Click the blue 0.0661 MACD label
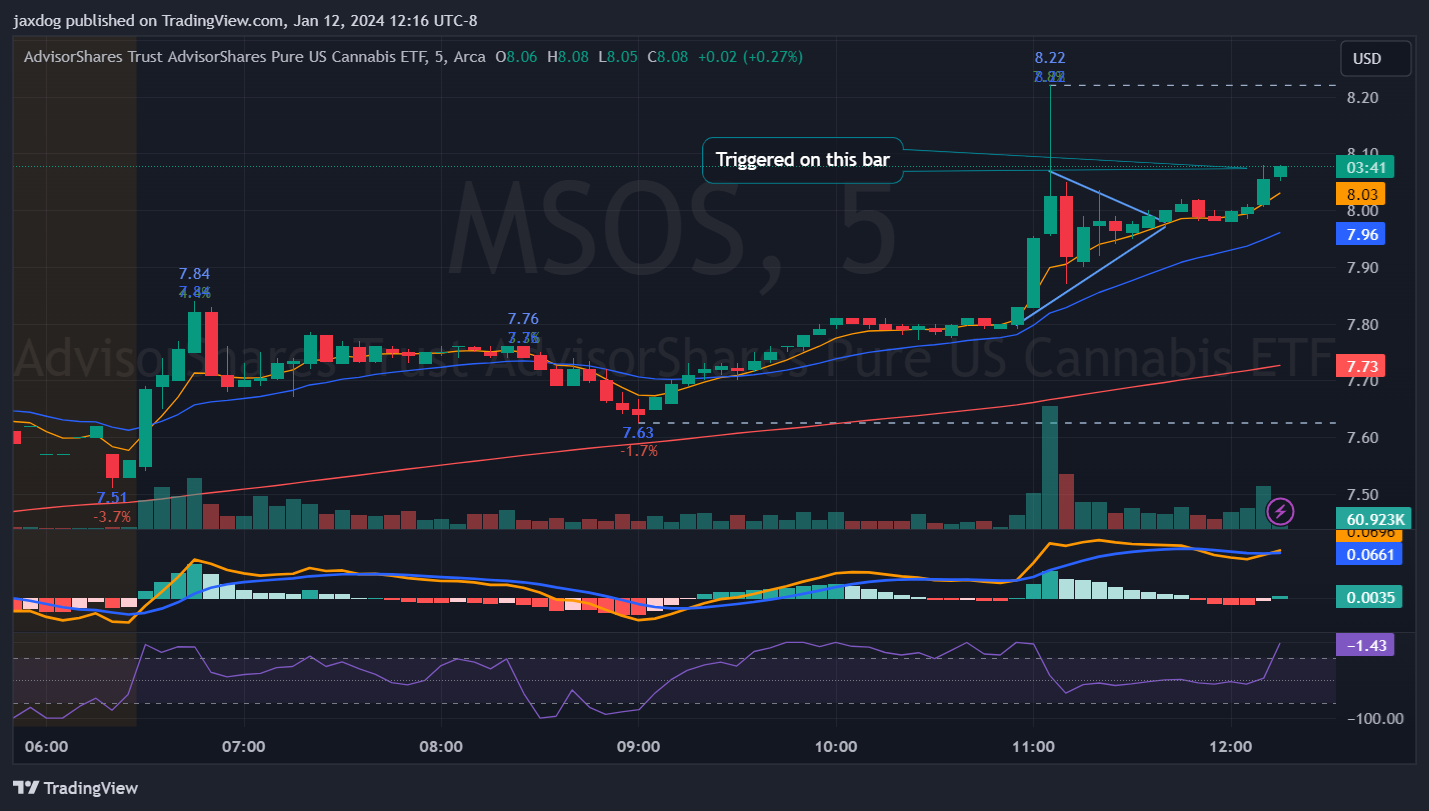1429x811 pixels. point(1368,553)
